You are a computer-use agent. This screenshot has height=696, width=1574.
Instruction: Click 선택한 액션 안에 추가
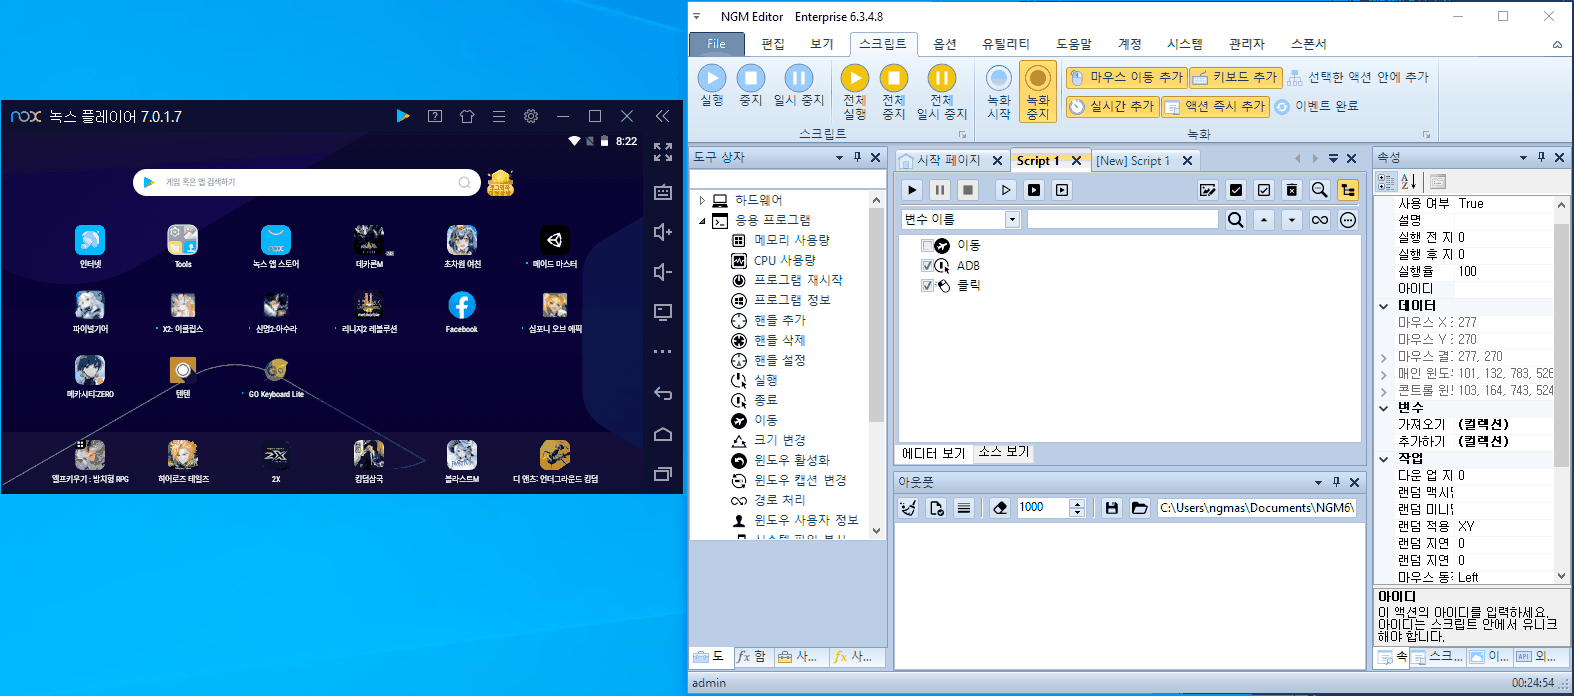point(1358,77)
